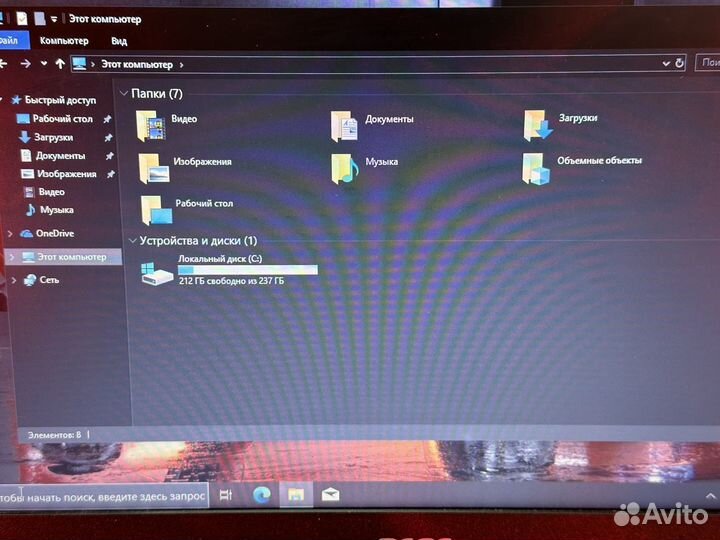Go up one level with the up arrow
This screenshot has height=540, width=720.
59,64
